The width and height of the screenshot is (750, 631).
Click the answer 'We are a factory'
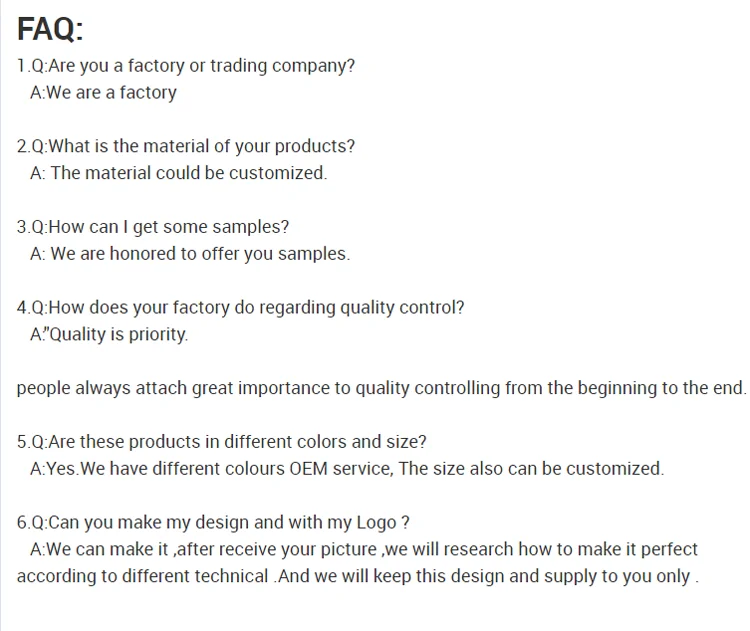coord(103,93)
